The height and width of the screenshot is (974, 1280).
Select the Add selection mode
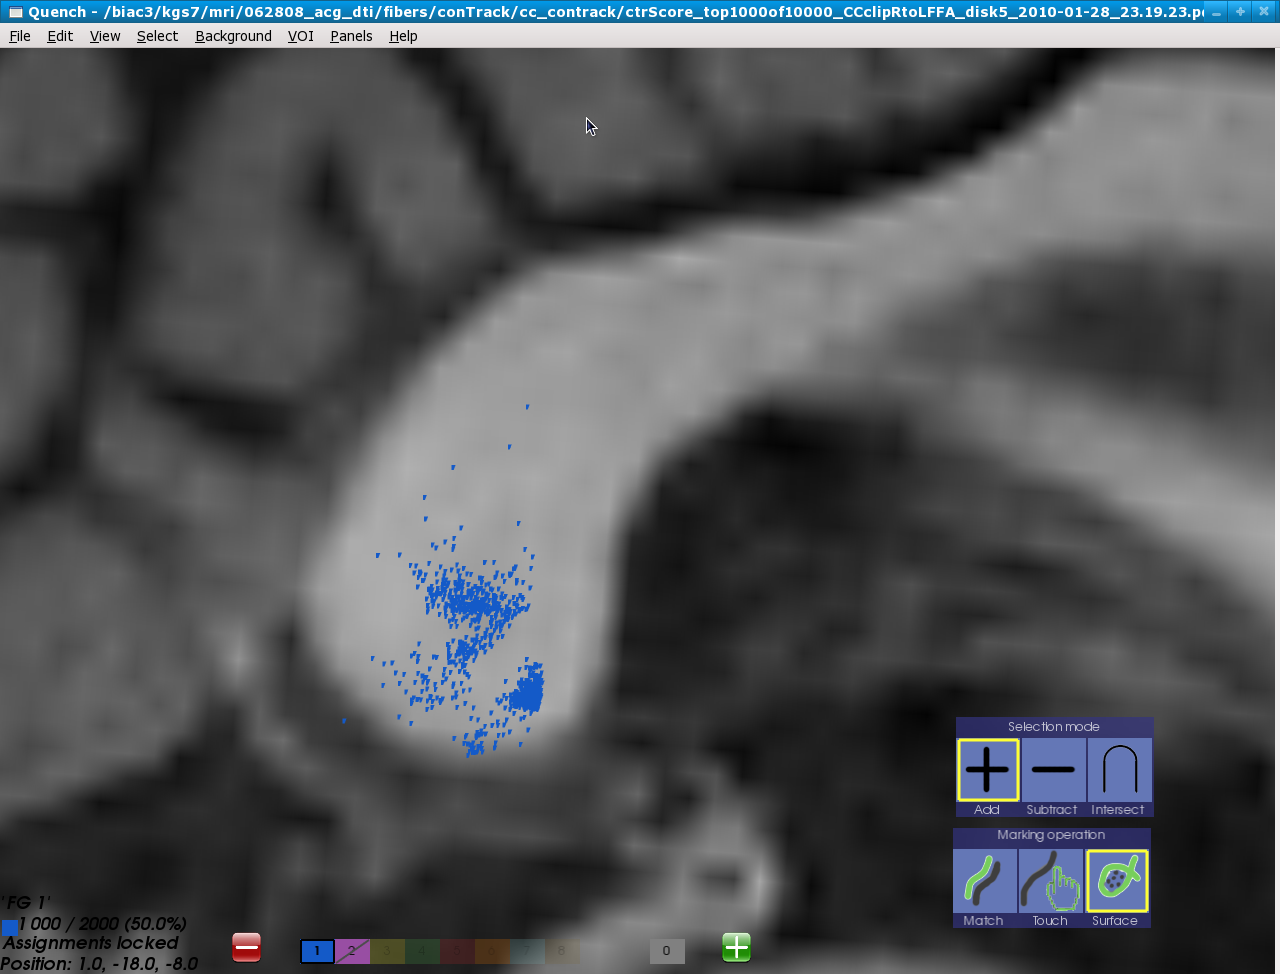tap(987, 770)
